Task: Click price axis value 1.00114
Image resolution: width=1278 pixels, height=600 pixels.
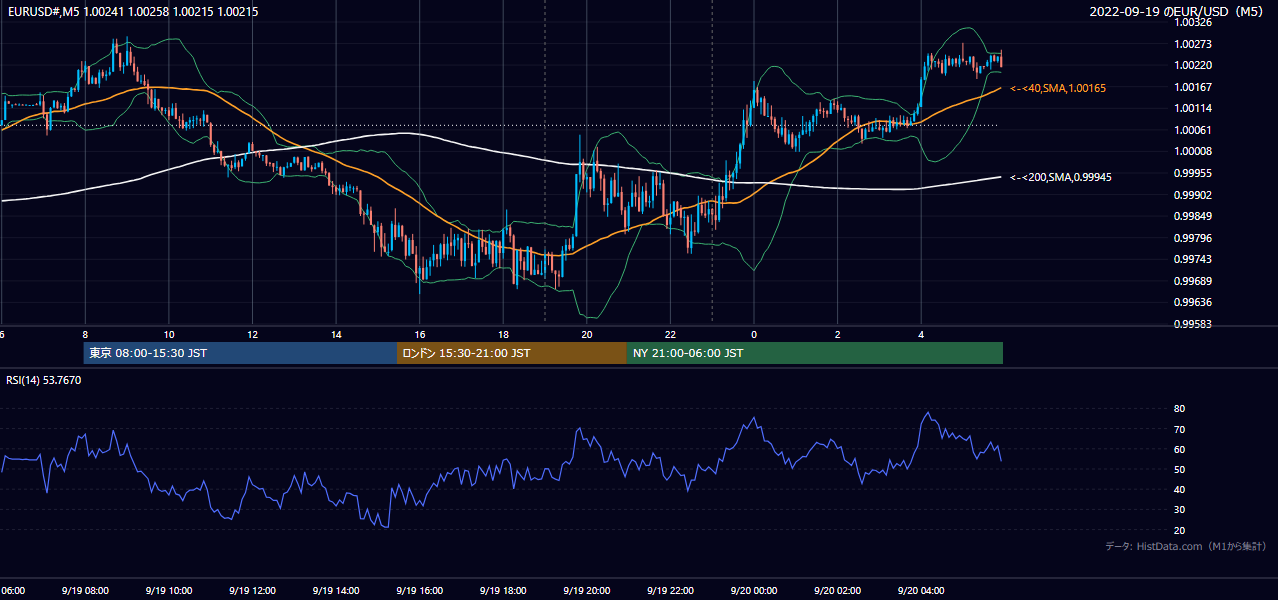Action: (1191, 108)
